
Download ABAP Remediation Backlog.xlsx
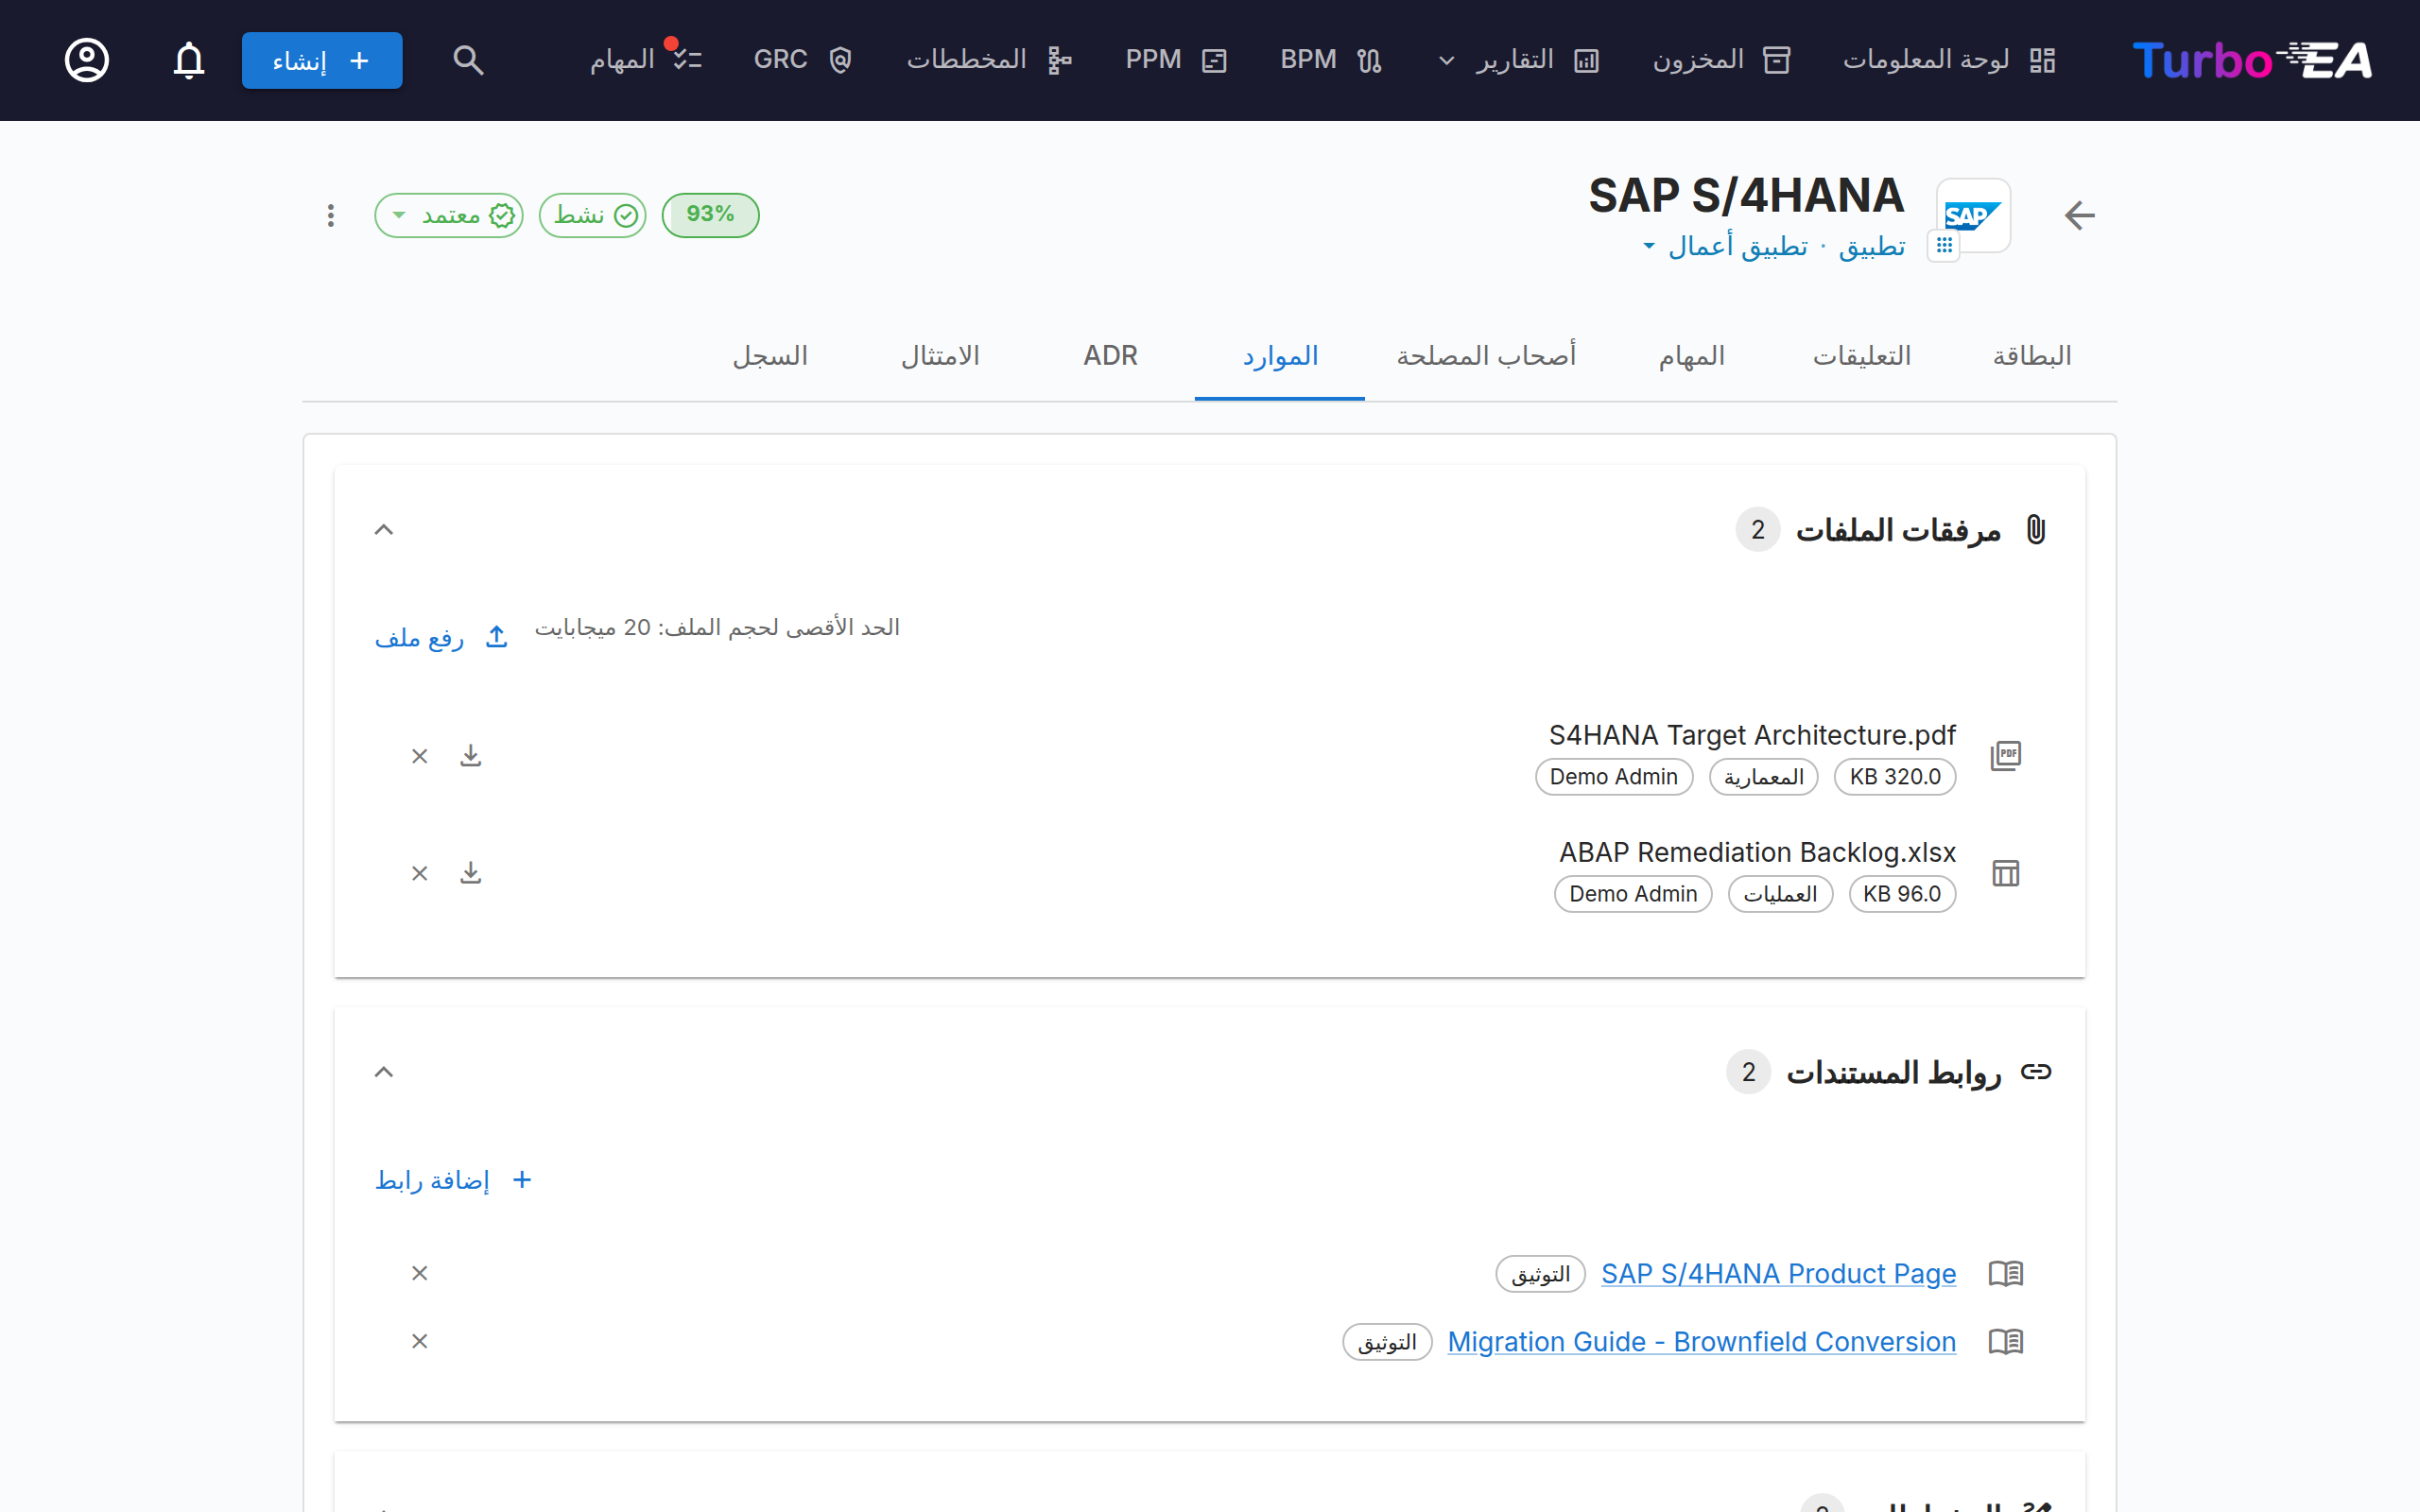[x=471, y=873]
